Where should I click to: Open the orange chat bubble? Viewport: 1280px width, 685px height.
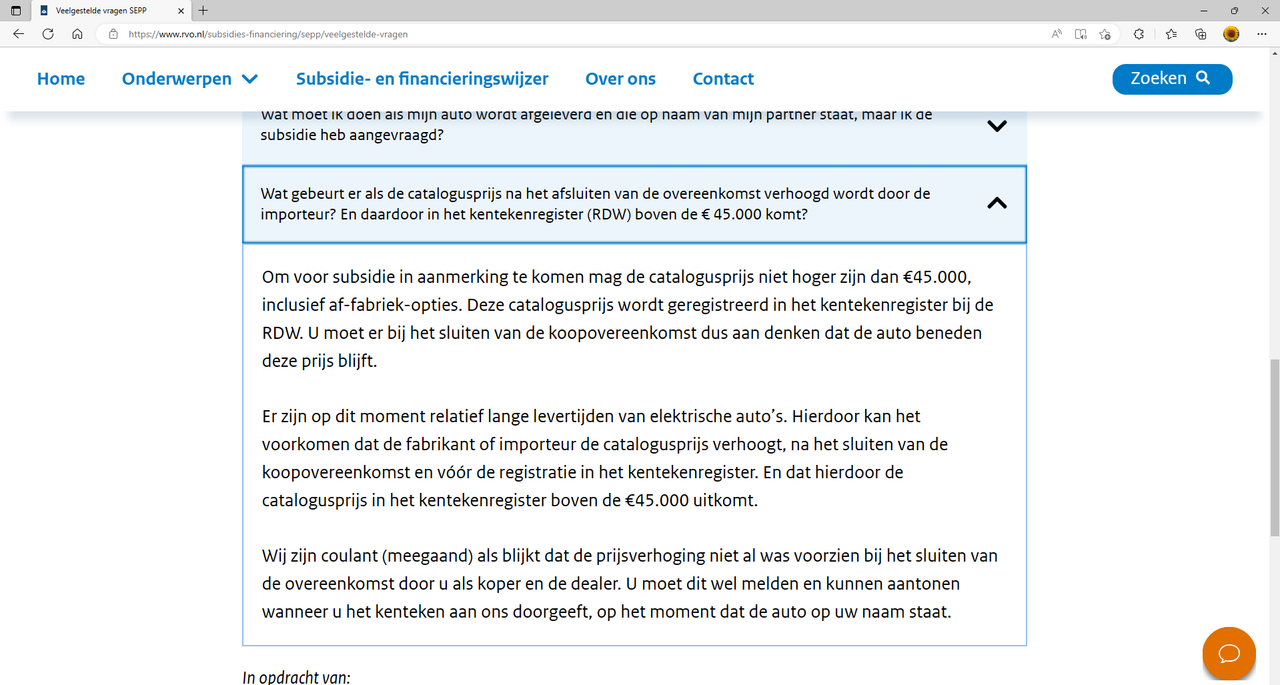[1228, 653]
